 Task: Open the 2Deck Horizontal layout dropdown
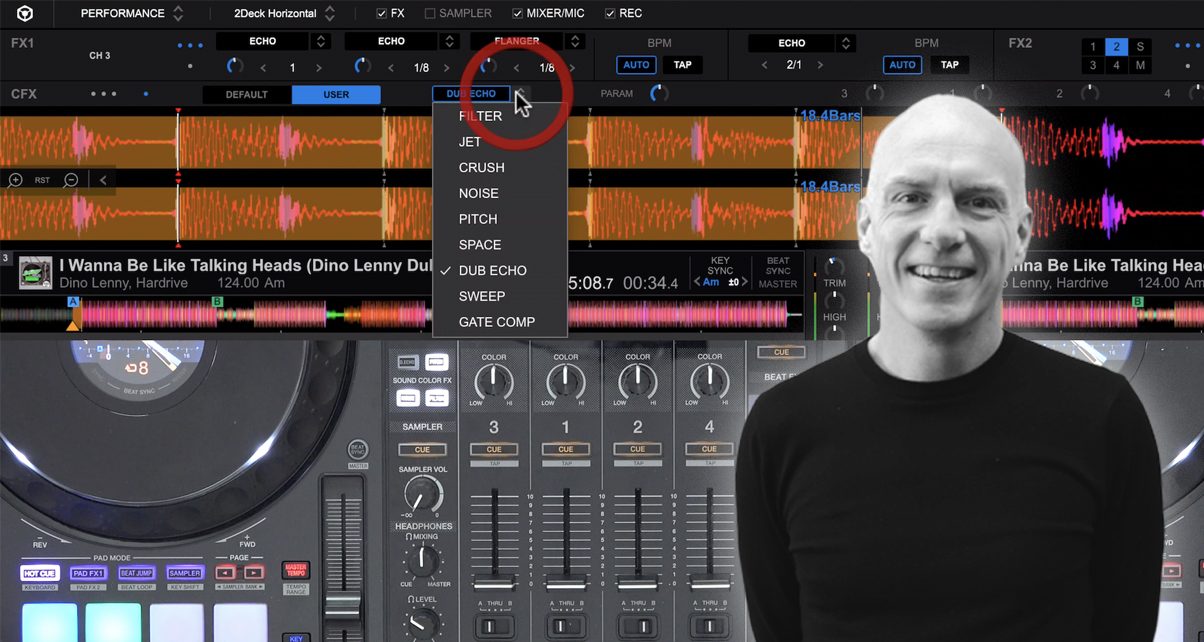[x=284, y=14]
